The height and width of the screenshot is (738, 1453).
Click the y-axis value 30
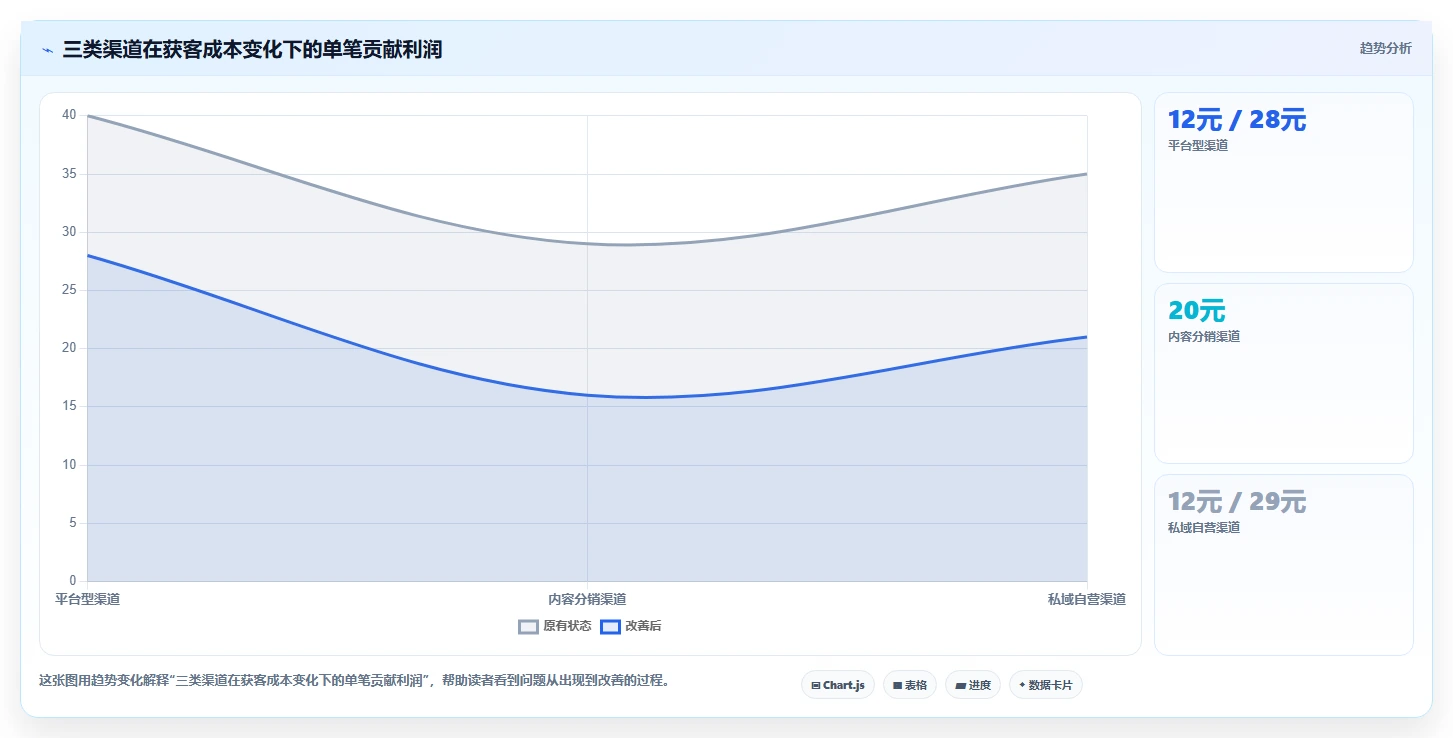point(69,232)
